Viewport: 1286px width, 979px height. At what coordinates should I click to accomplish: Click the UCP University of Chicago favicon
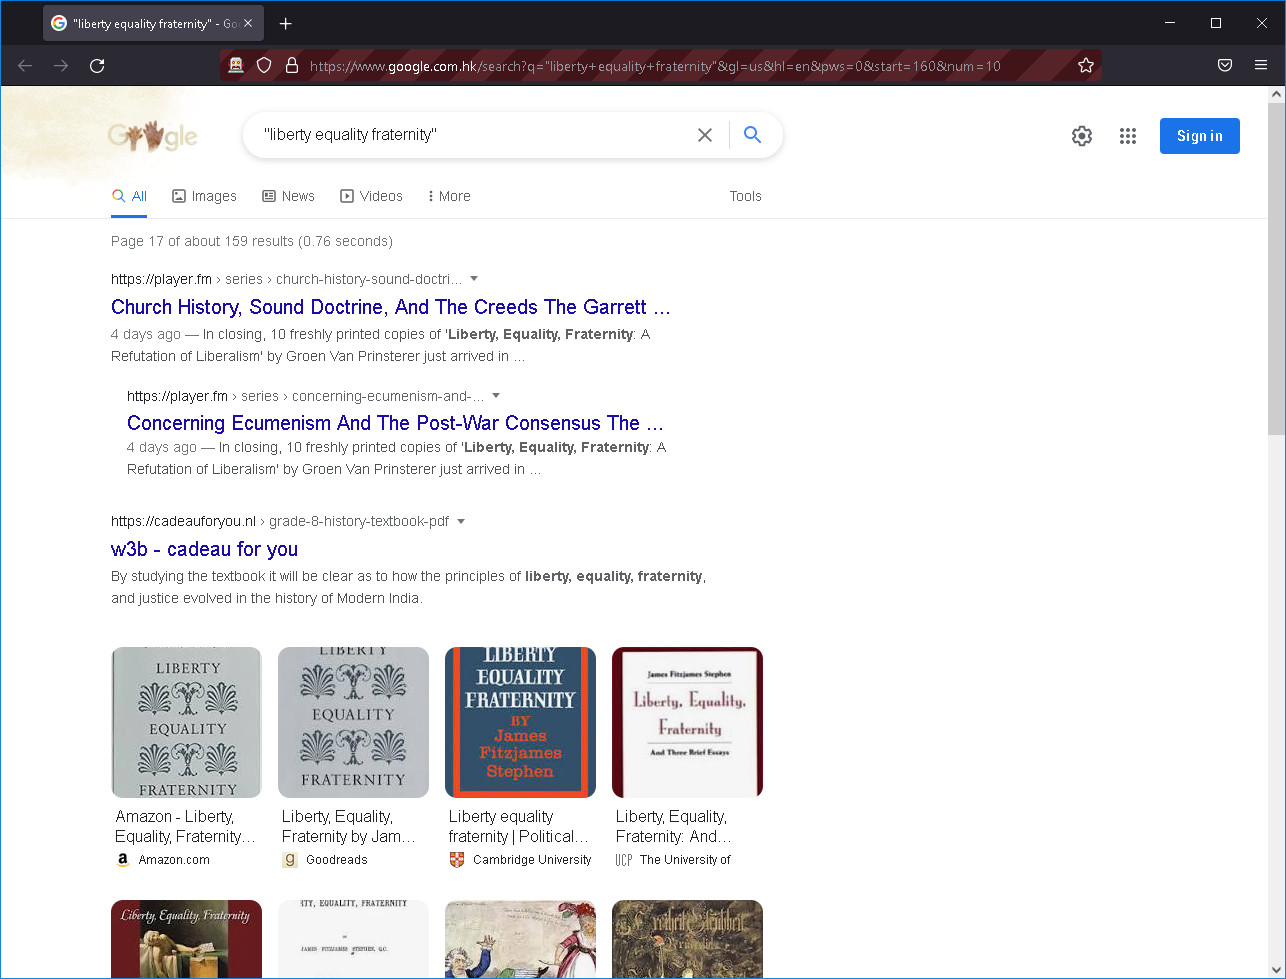[x=624, y=860]
